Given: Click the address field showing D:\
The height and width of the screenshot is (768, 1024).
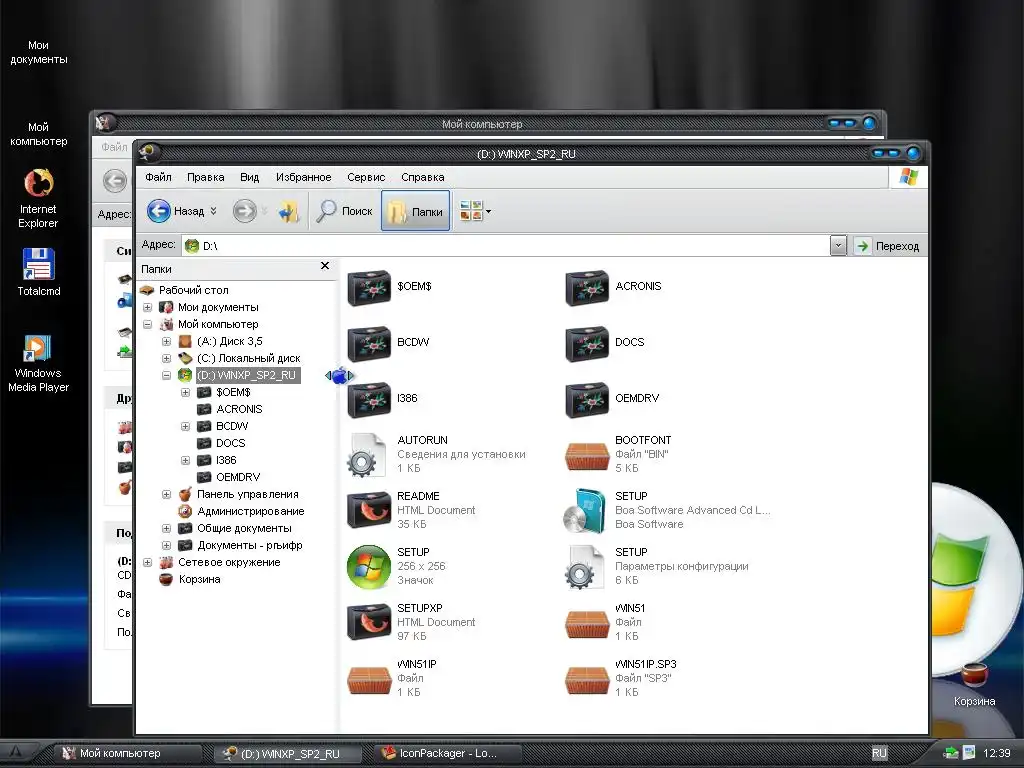Looking at the screenshot, I should pyautogui.click(x=506, y=246).
